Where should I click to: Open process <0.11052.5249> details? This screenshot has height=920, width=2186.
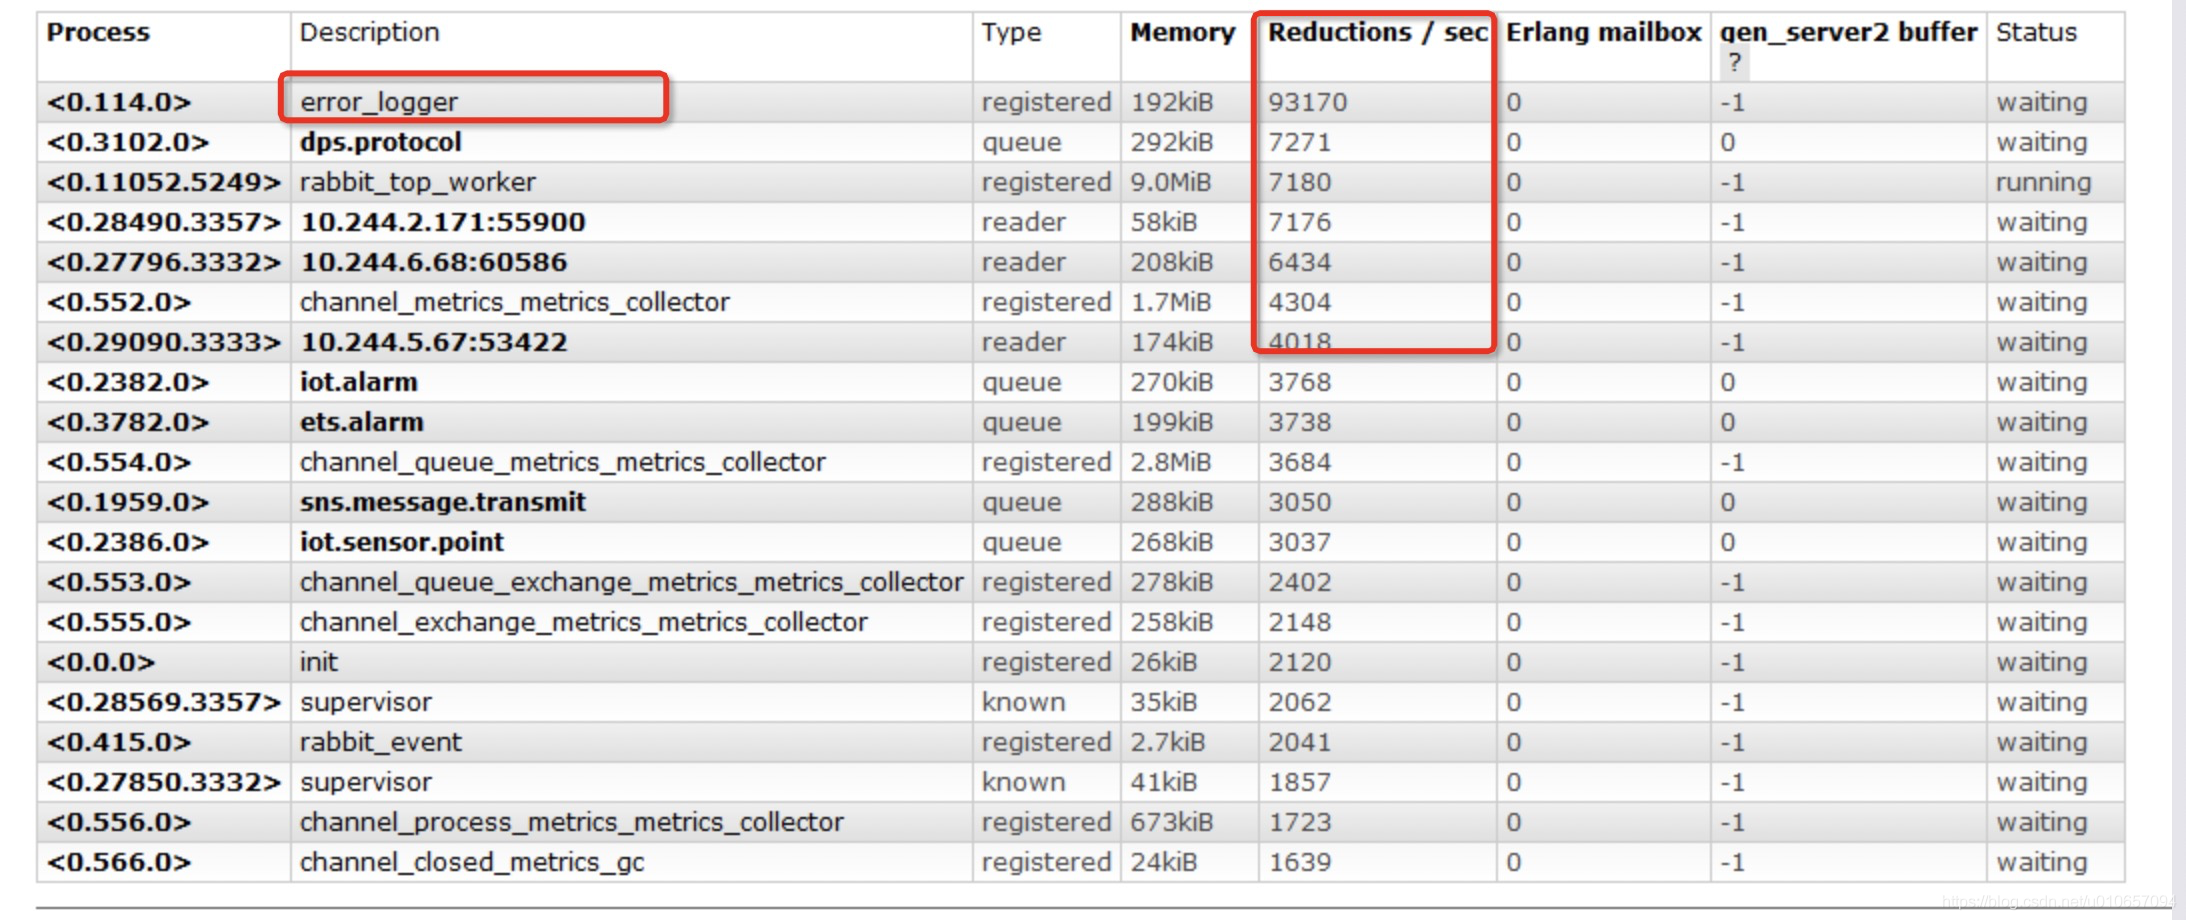[164, 182]
